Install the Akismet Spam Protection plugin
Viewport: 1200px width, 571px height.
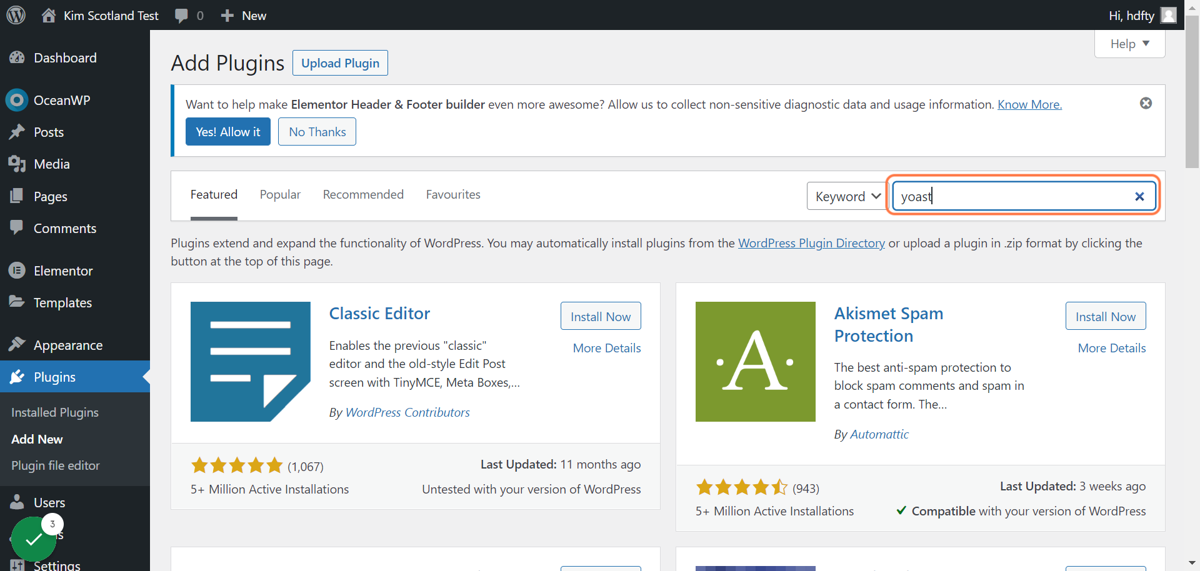coord(1106,316)
